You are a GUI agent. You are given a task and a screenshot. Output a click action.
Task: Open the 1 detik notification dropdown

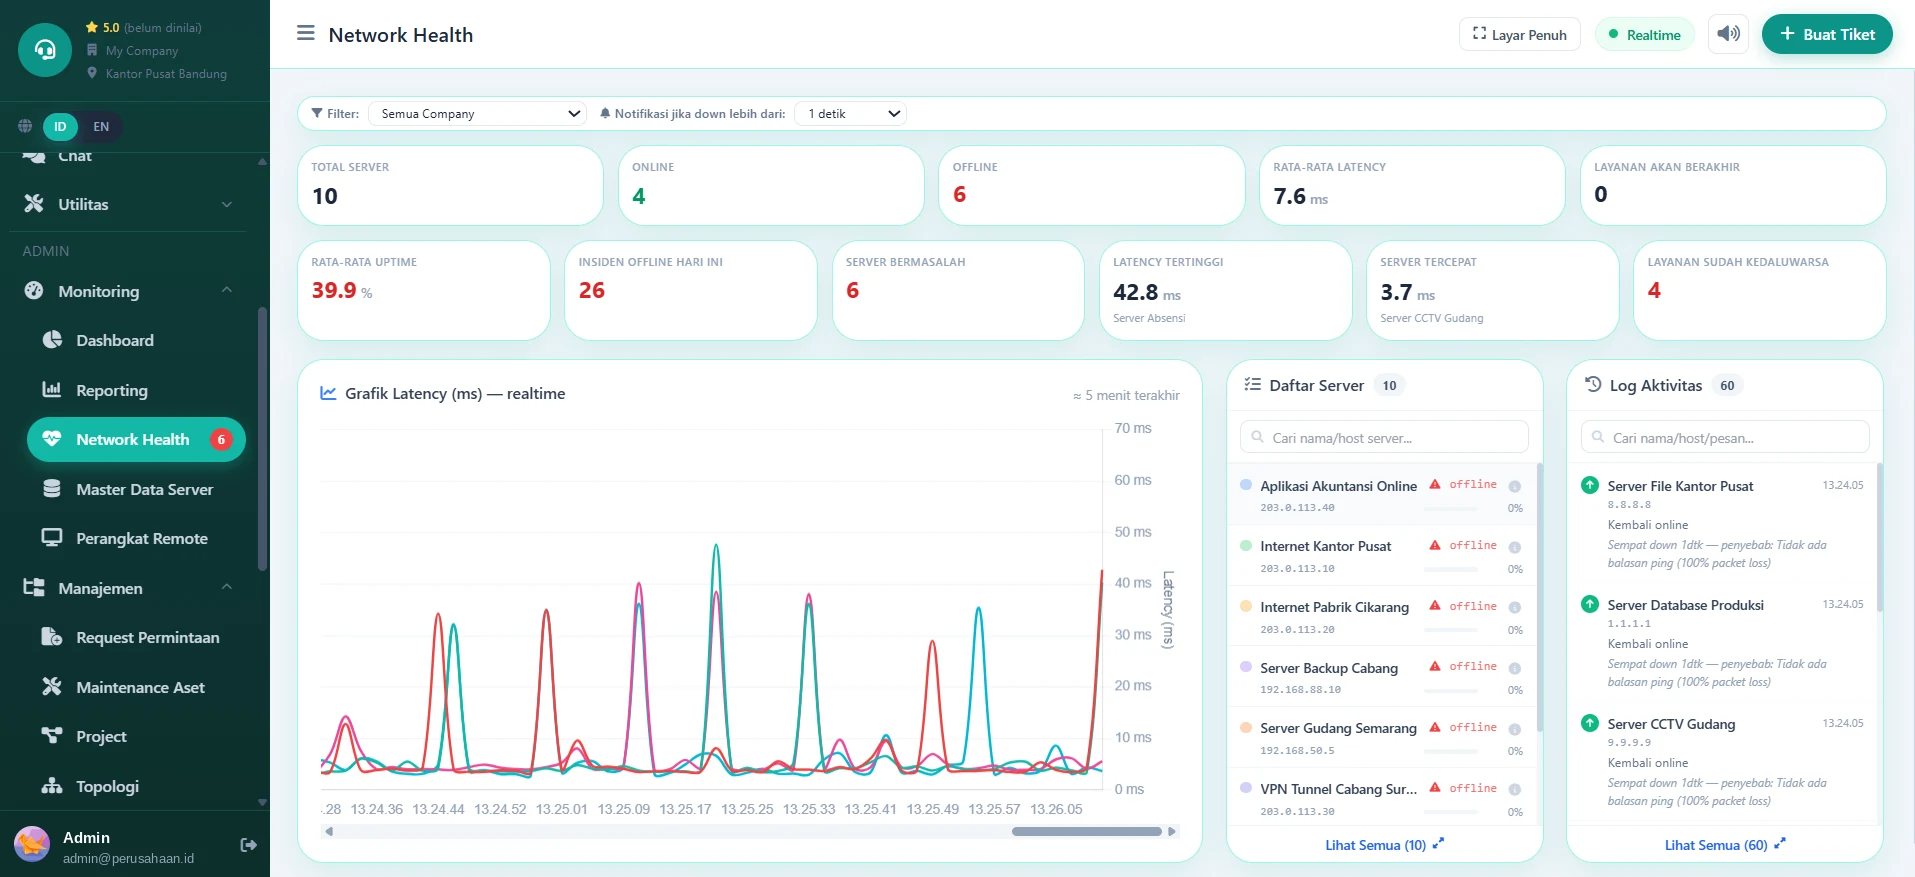click(851, 114)
